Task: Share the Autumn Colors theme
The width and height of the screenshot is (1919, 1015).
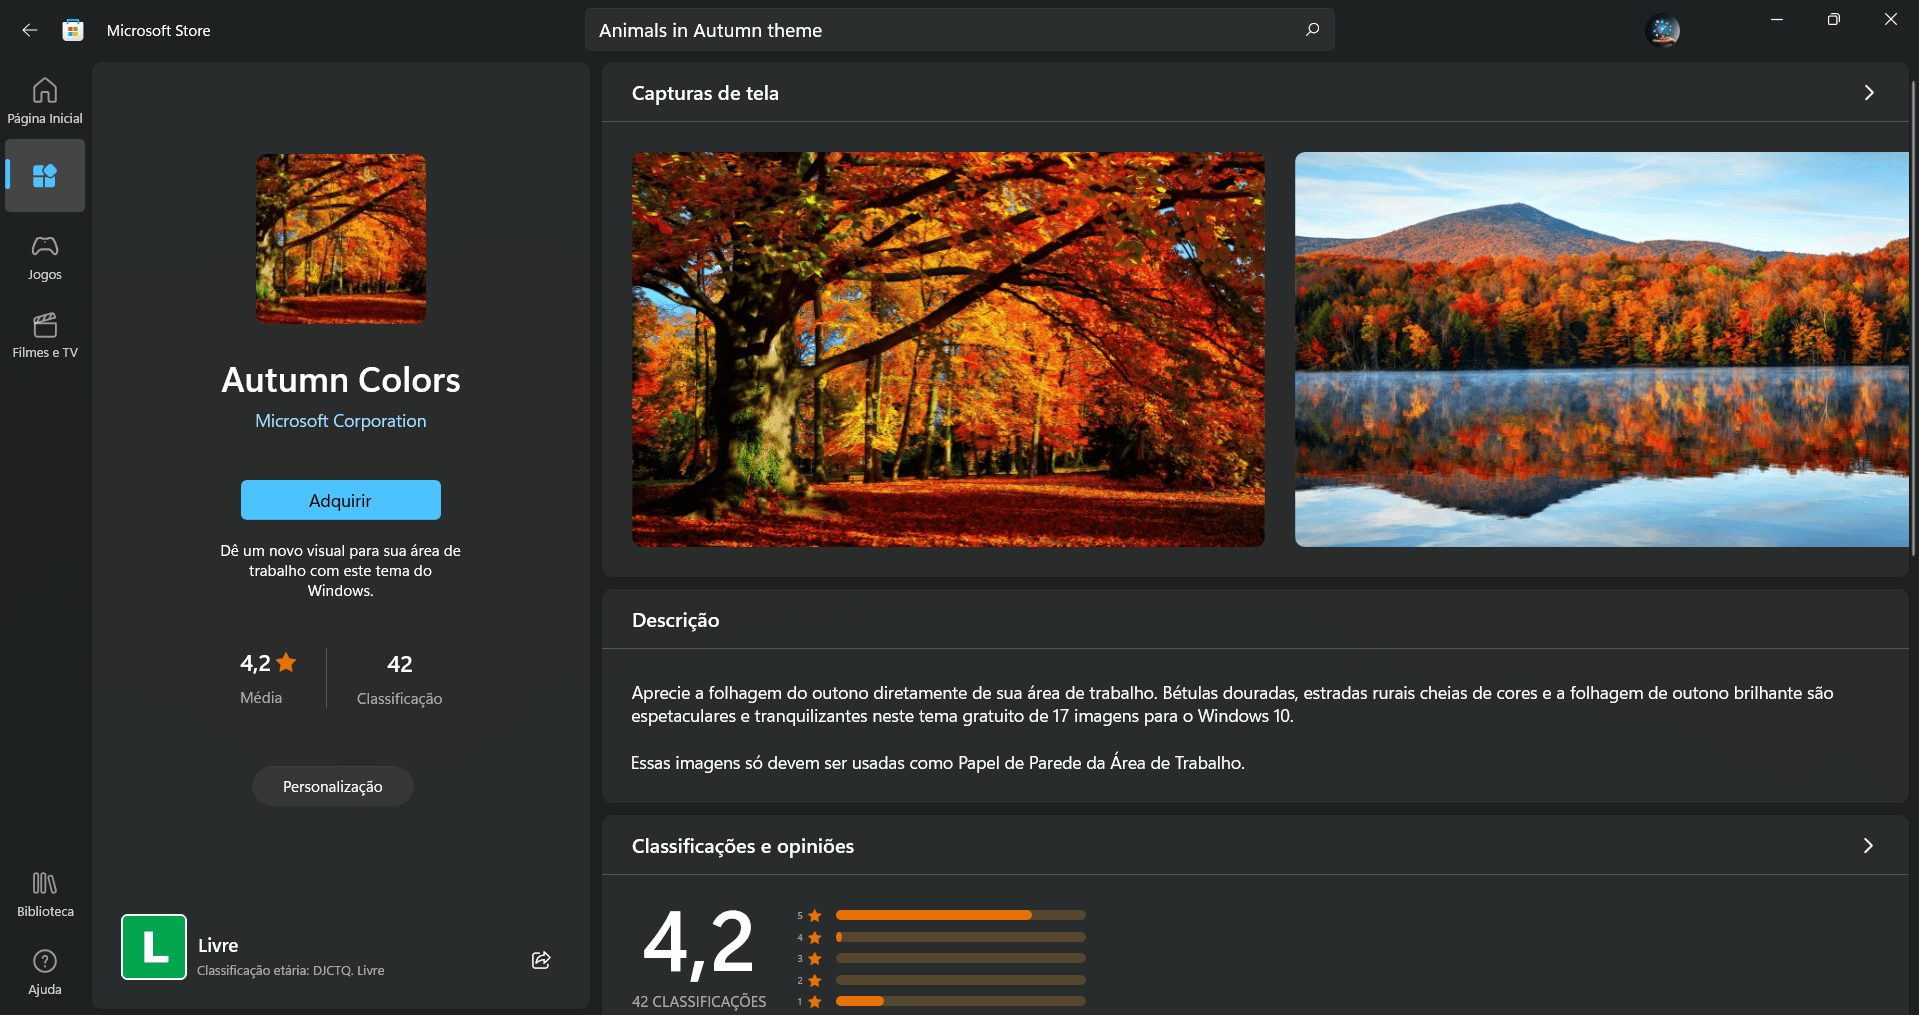Action: click(540, 959)
